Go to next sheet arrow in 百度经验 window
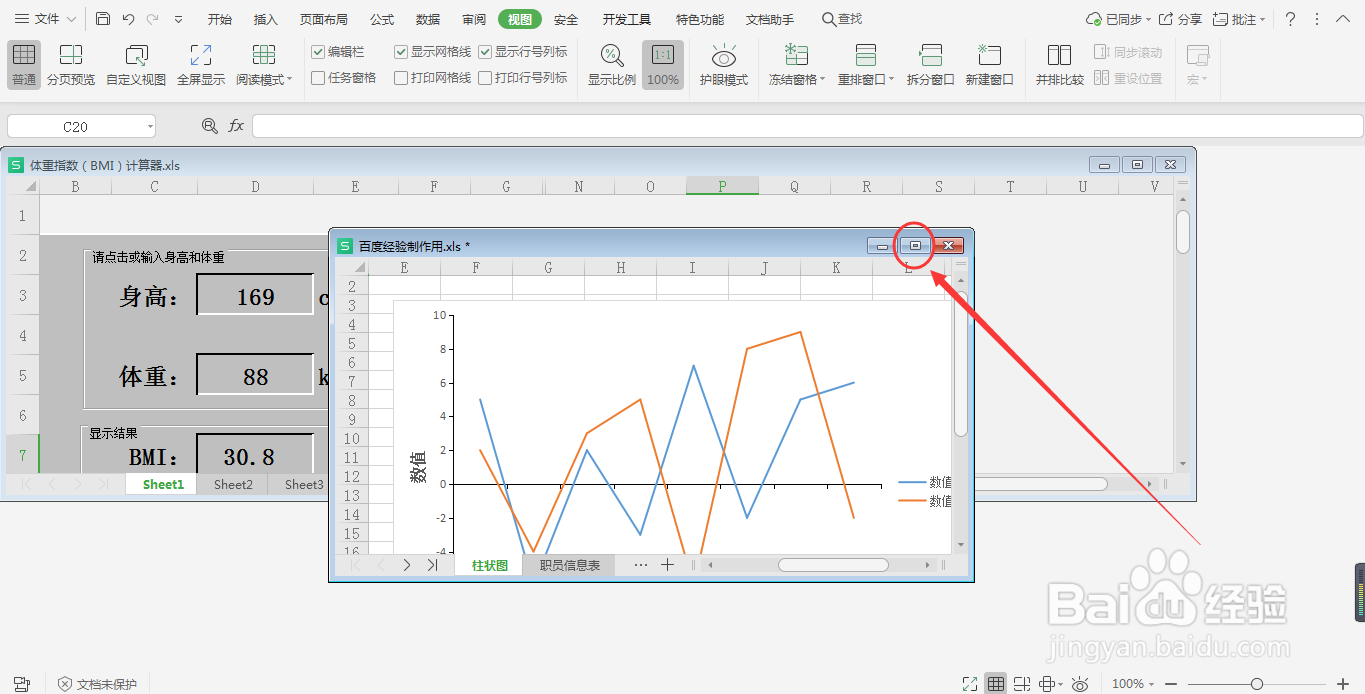Viewport: 1365px width, 694px height. [406, 565]
